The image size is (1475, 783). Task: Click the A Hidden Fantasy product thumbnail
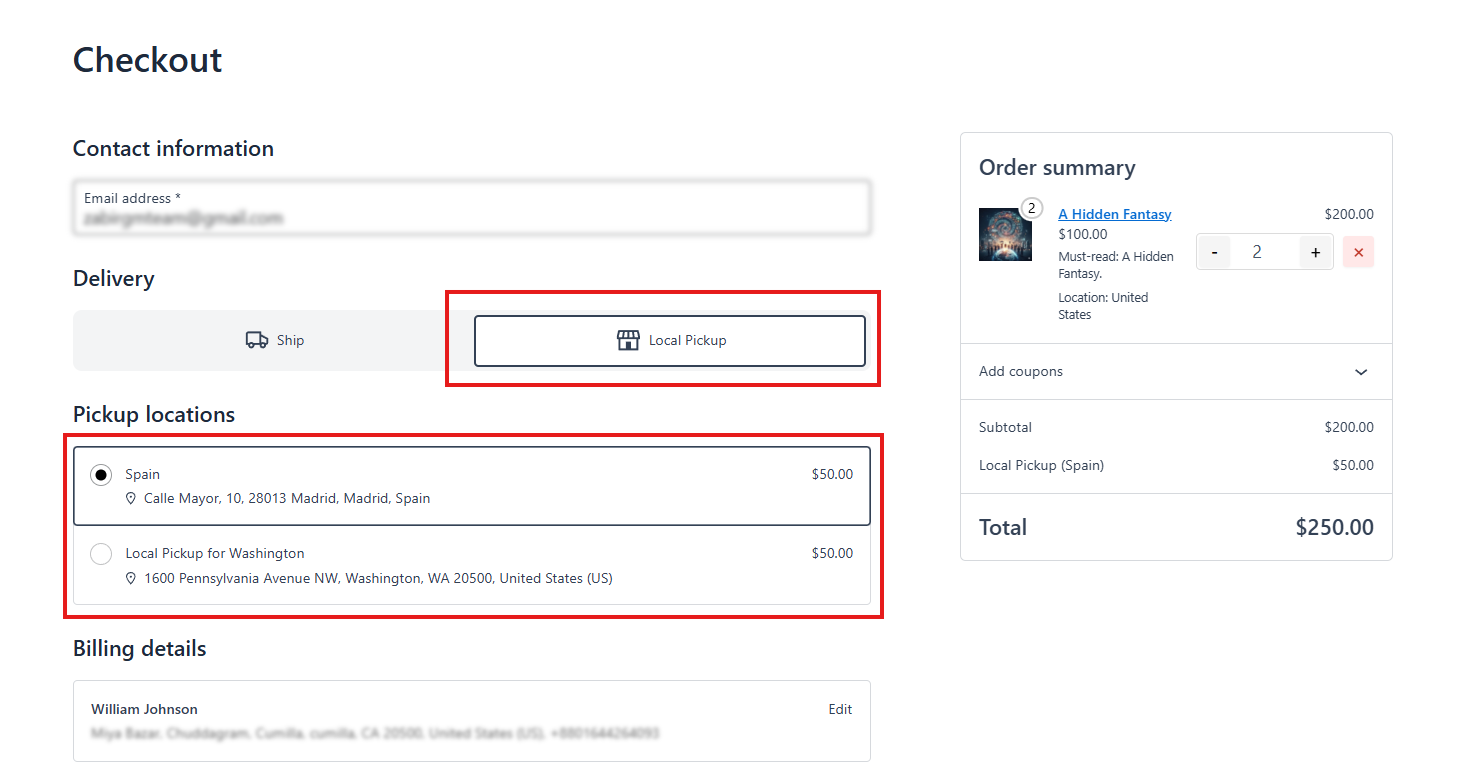[1004, 235]
